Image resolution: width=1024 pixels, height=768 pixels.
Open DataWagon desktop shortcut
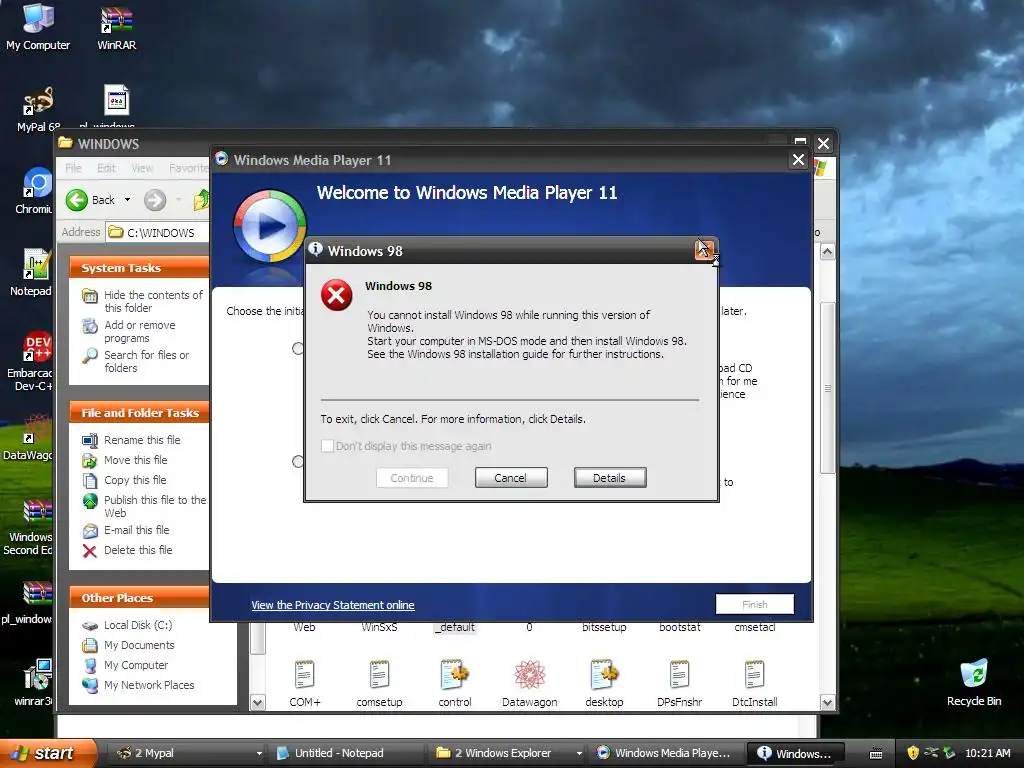pyautogui.click(x=29, y=437)
